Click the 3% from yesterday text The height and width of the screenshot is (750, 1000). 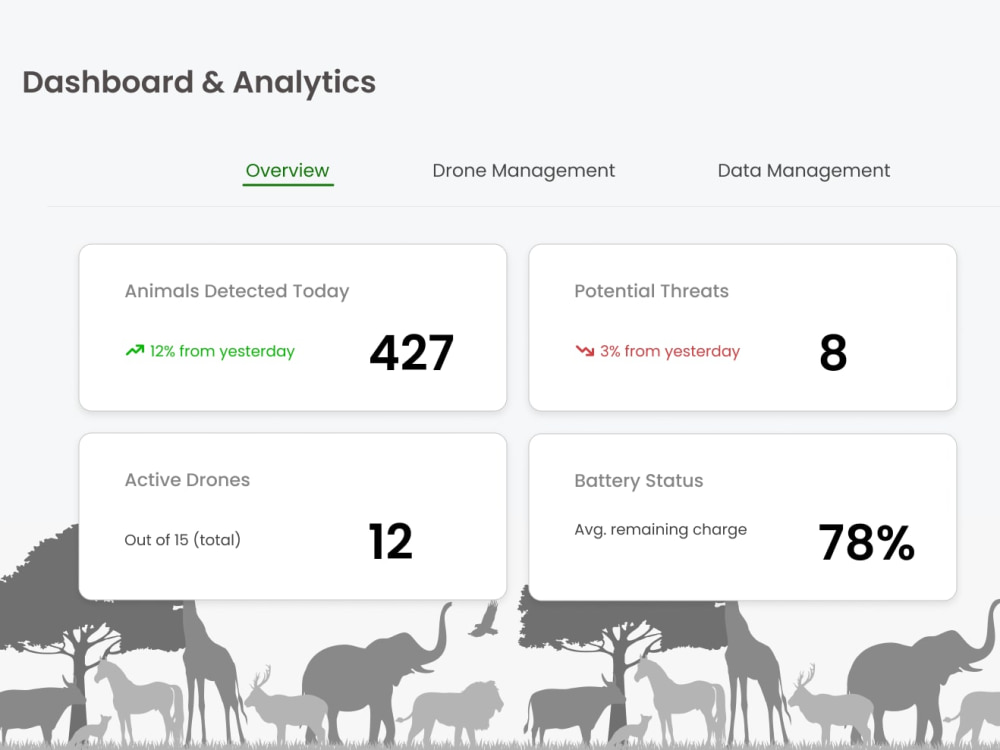click(670, 351)
